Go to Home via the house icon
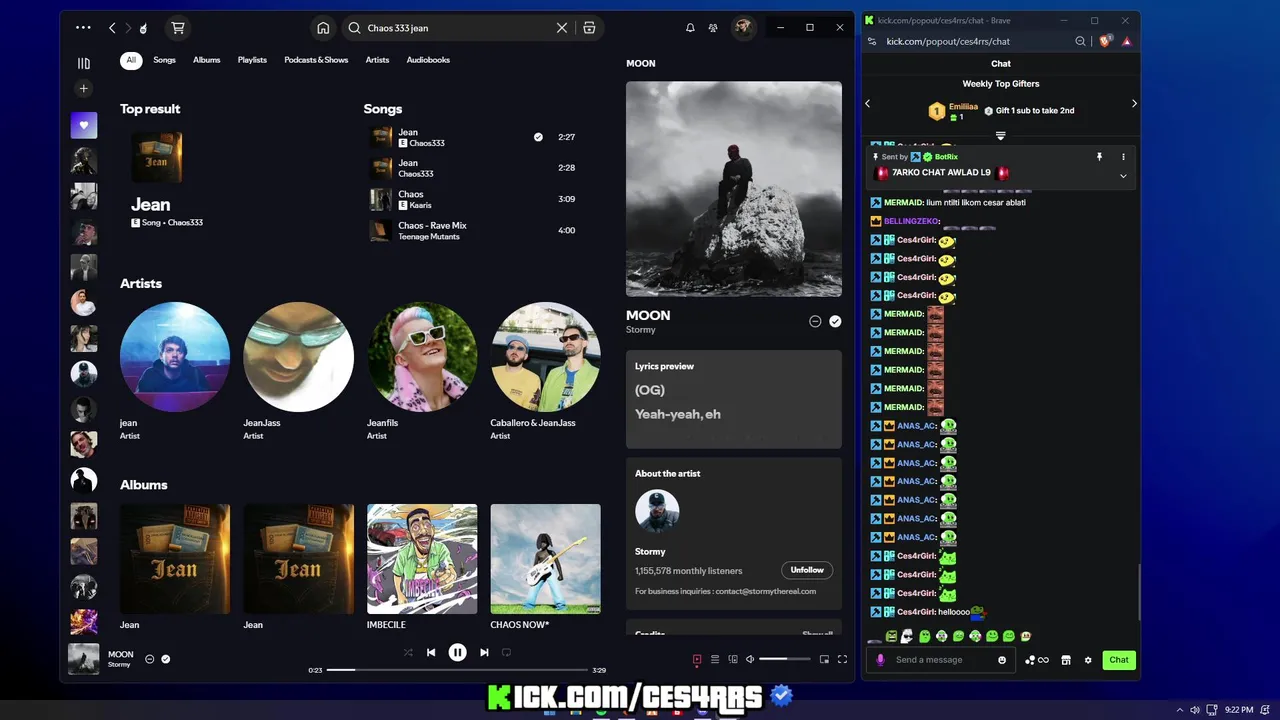Viewport: 1280px width, 720px height. click(323, 28)
